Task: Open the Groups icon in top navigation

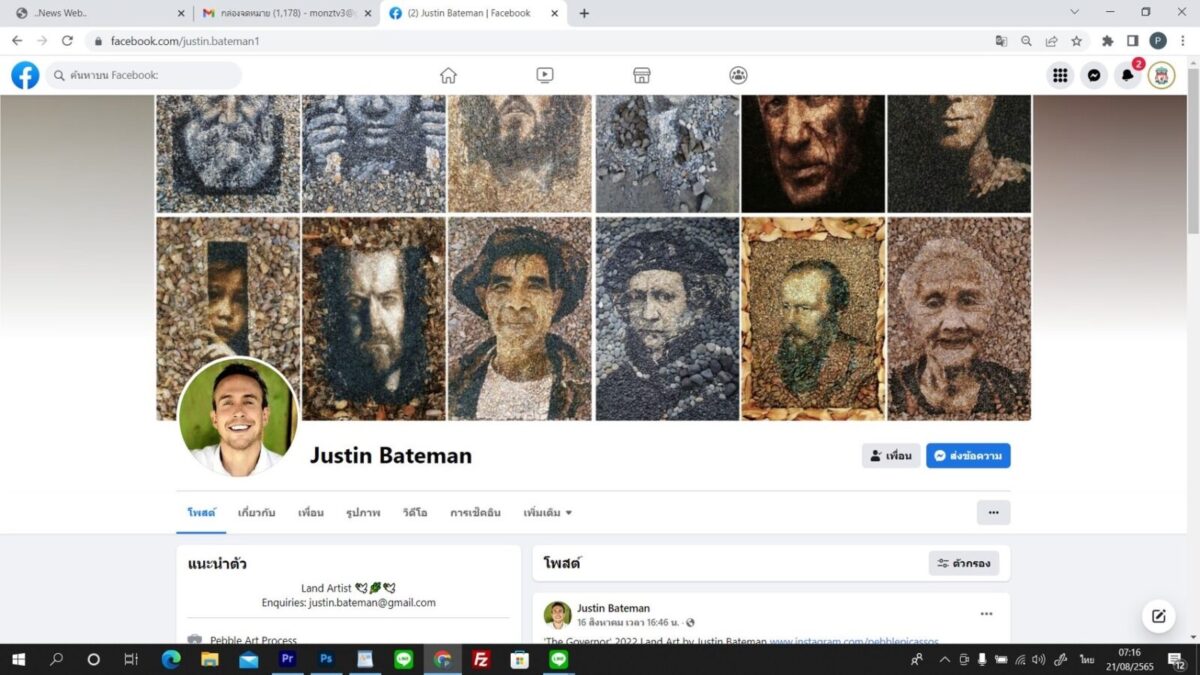Action: click(x=738, y=75)
